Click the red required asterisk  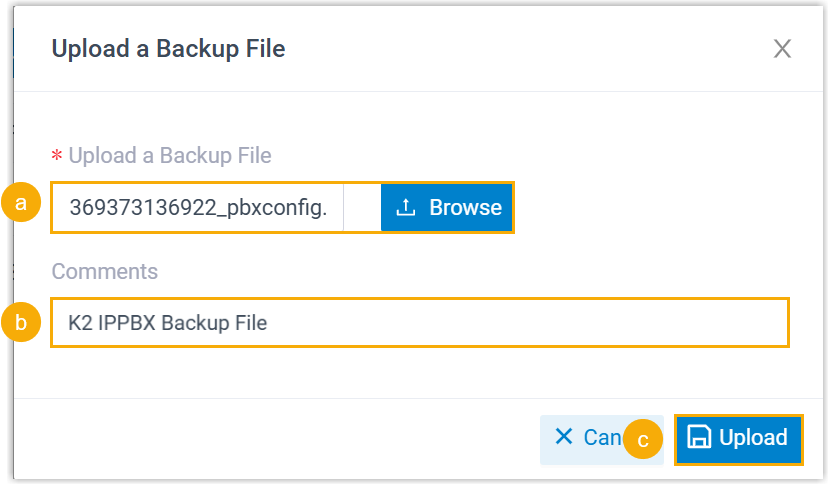pos(57,157)
